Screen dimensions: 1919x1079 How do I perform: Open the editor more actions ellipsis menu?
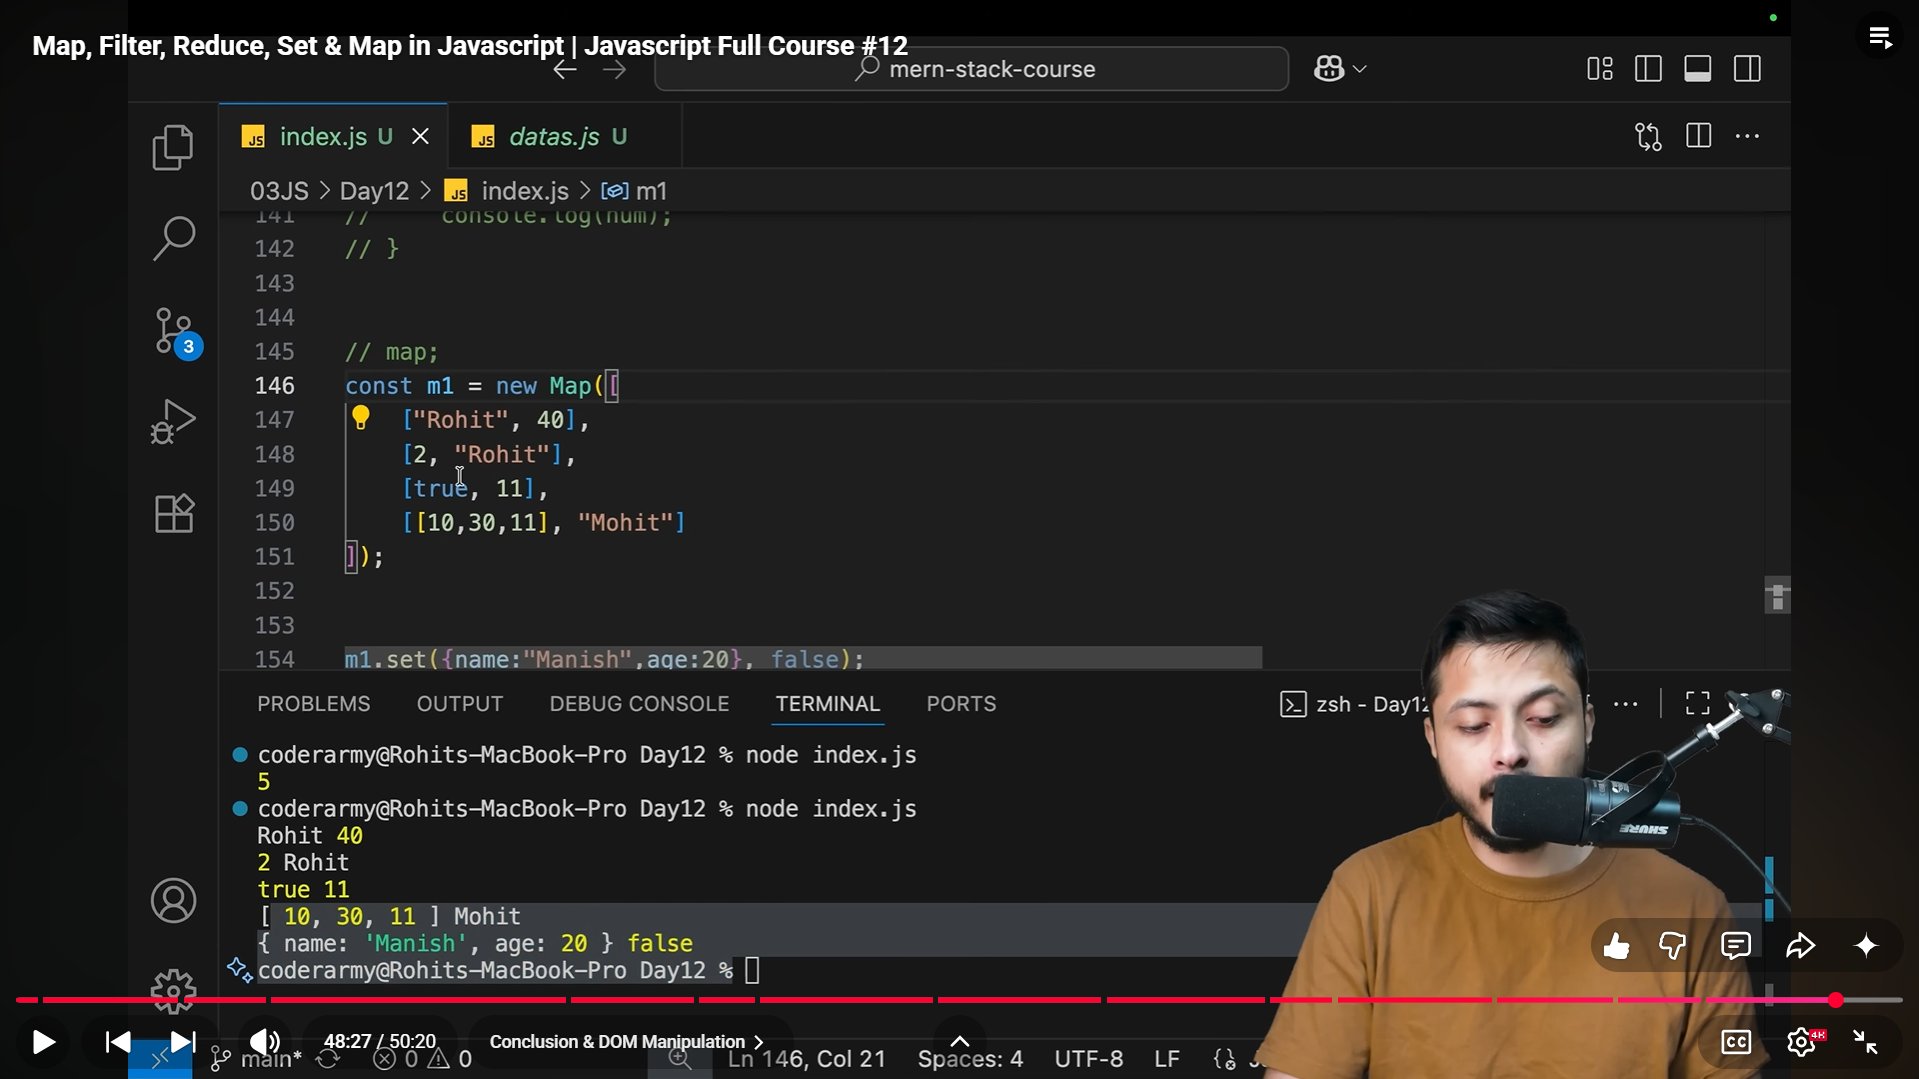tap(1747, 137)
